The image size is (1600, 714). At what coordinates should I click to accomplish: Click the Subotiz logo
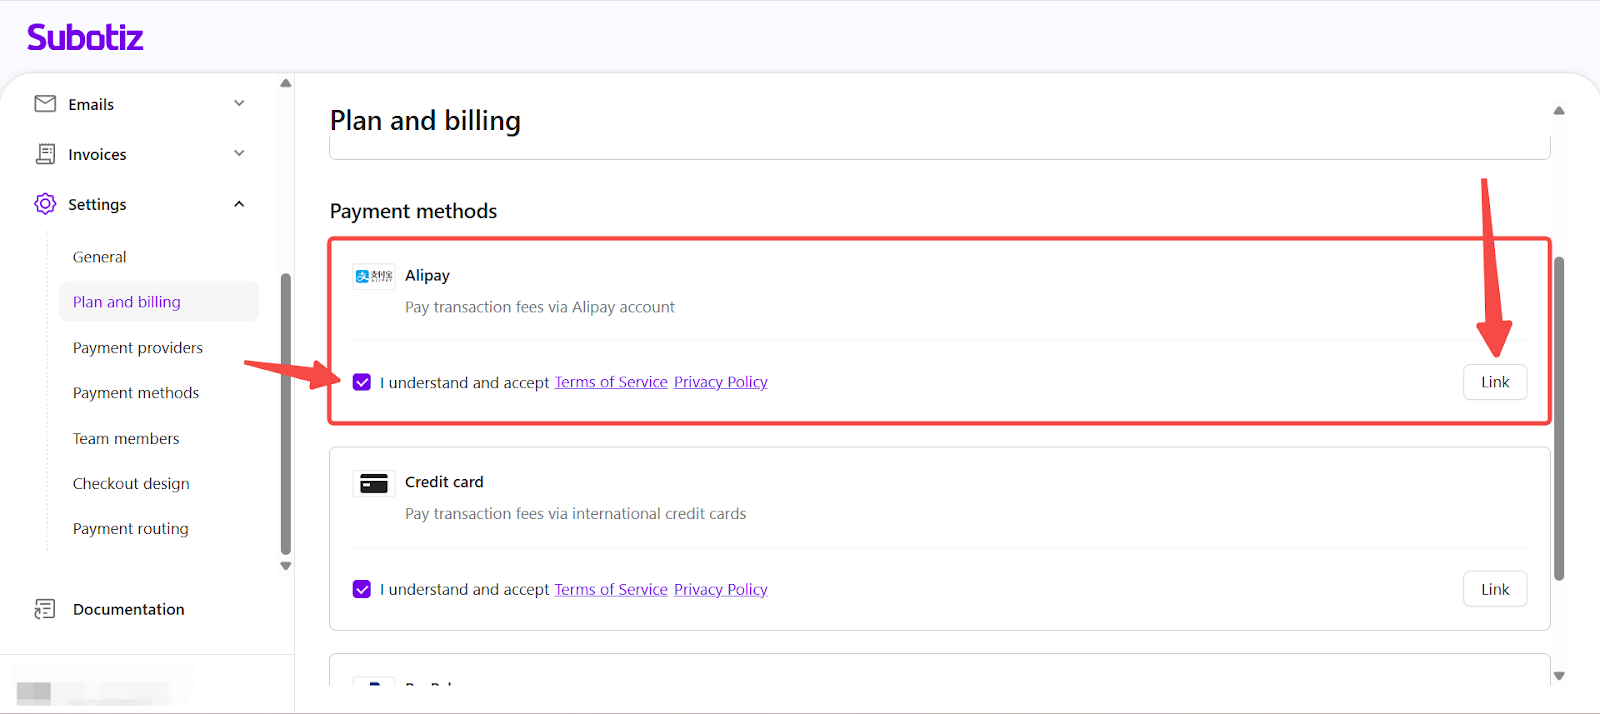click(x=85, y=38)
